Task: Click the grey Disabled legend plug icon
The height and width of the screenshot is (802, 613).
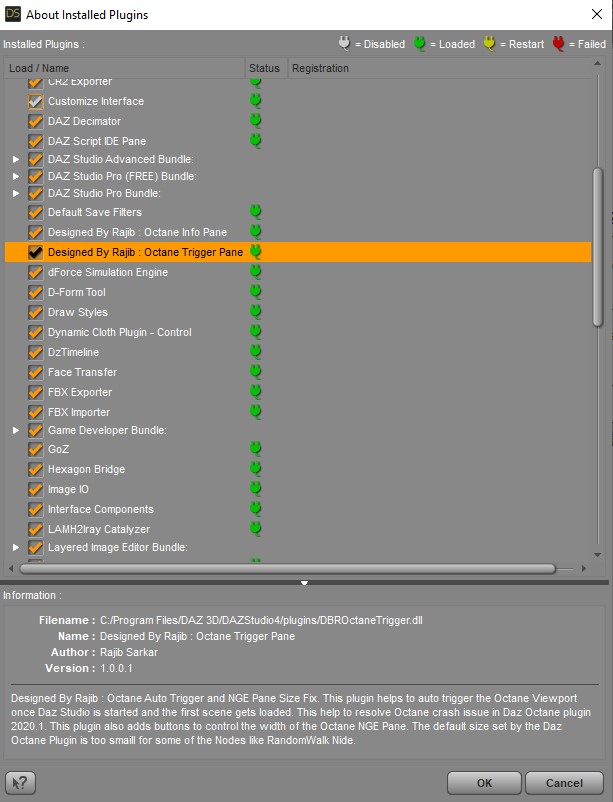Action: [x=344, y=43]
